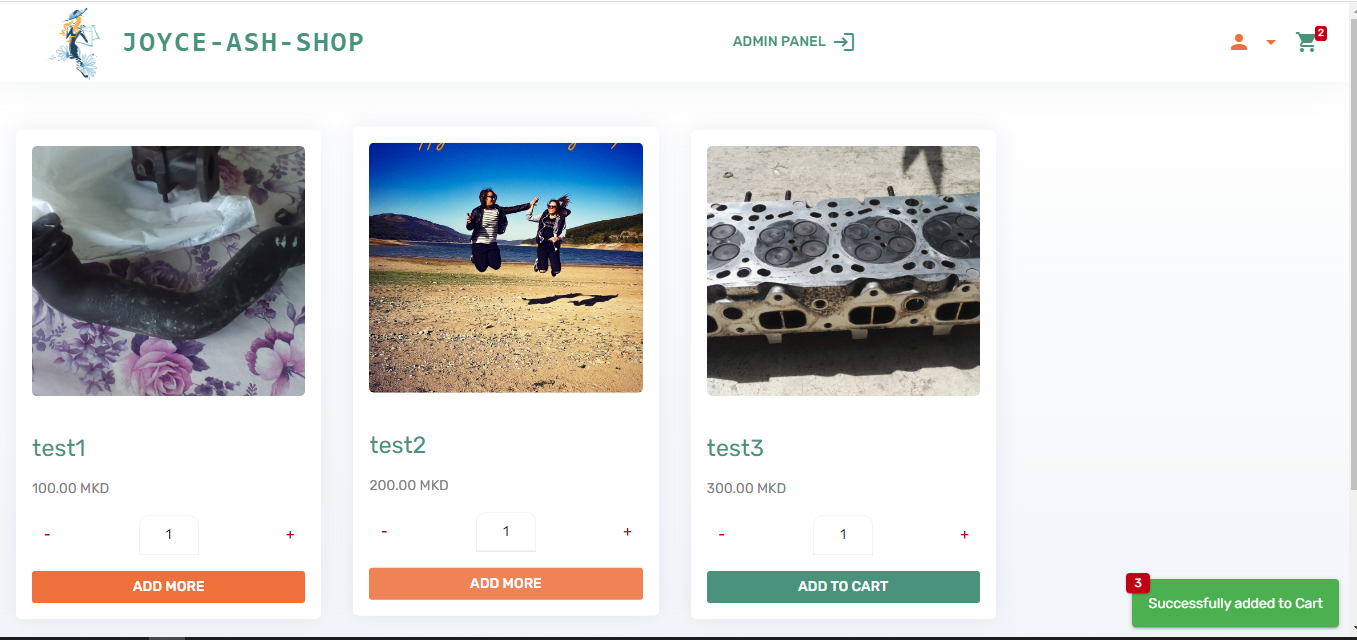Decrease test3 quantity with minus button
The image size is (1357, 640).
click(721, 535)
